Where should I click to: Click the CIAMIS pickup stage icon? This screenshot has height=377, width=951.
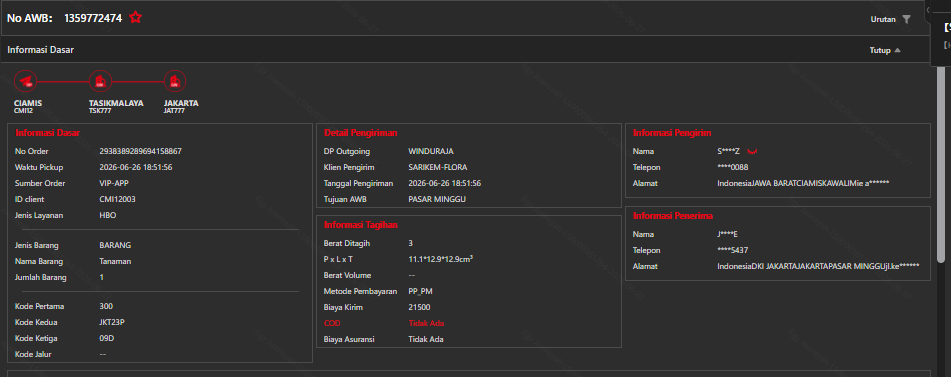coord(26,81)
